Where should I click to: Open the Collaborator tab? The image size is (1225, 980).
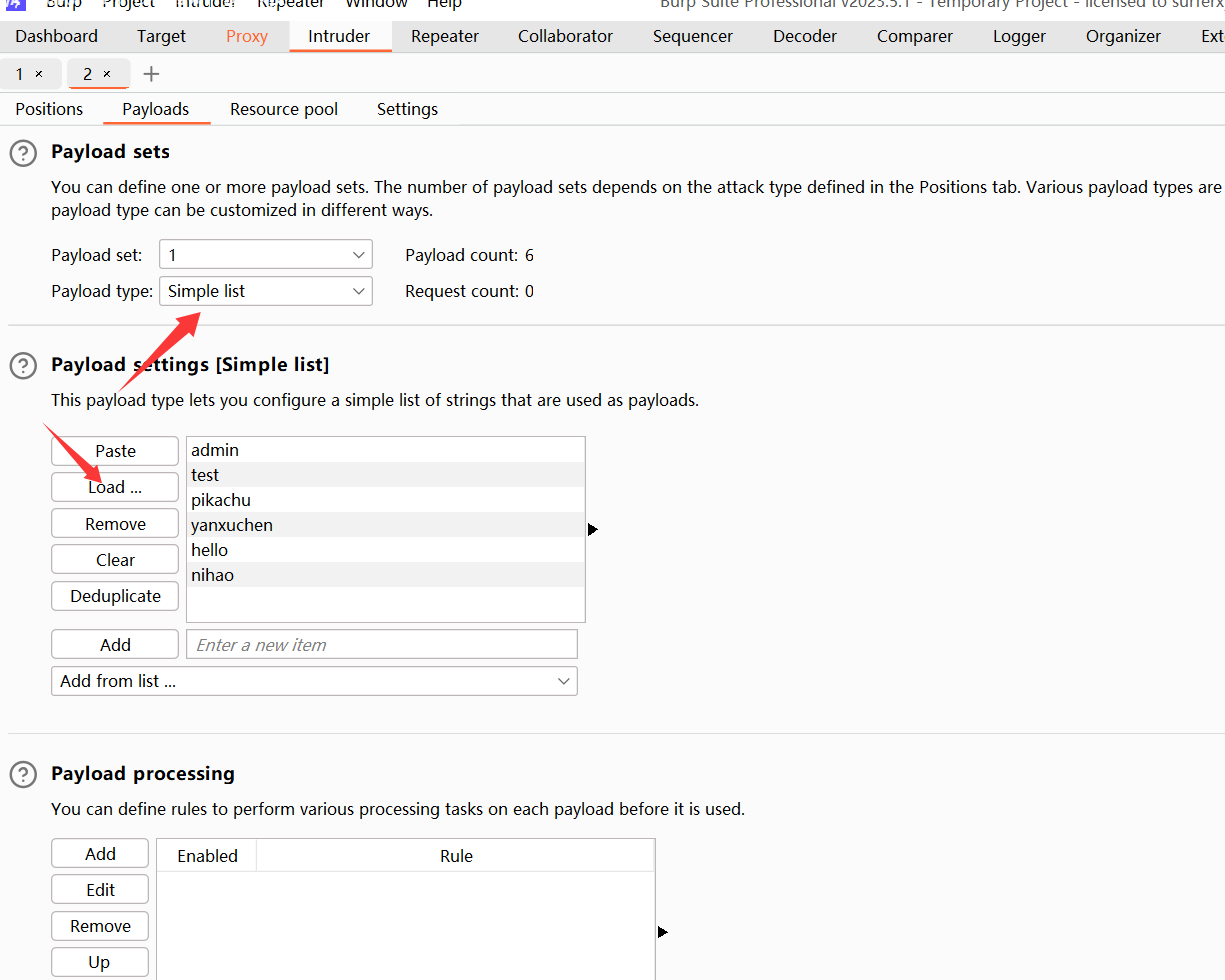(566, 36)
